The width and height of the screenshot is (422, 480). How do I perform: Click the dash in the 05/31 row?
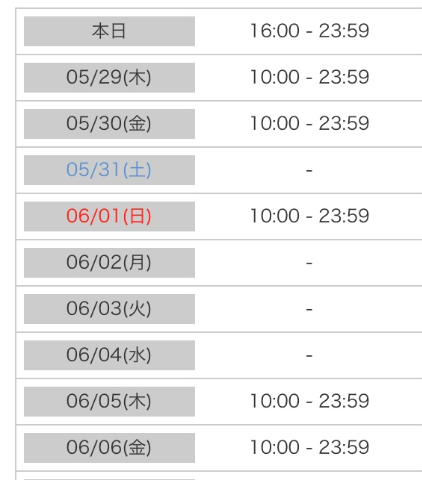tap(309, 170)
